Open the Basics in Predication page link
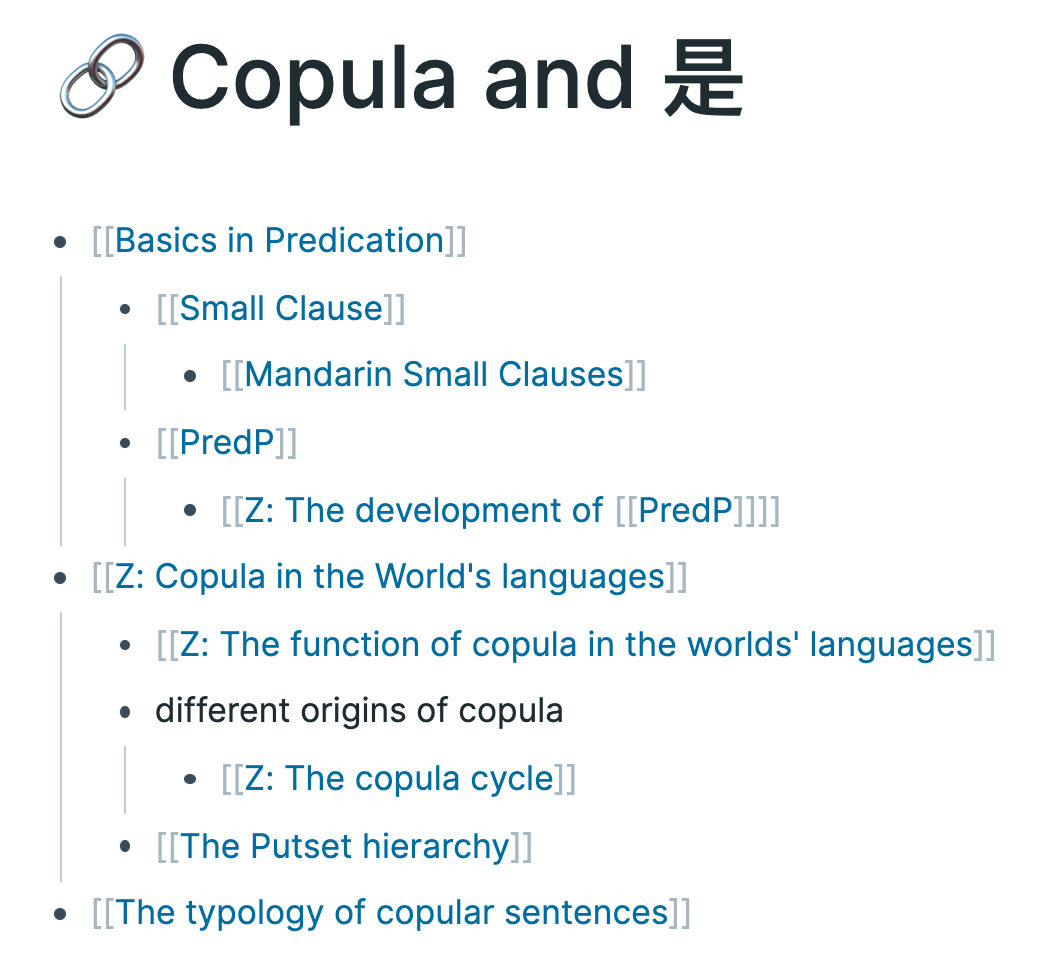The width and height of the screenshot is (1060, 962). coord(279,241)
